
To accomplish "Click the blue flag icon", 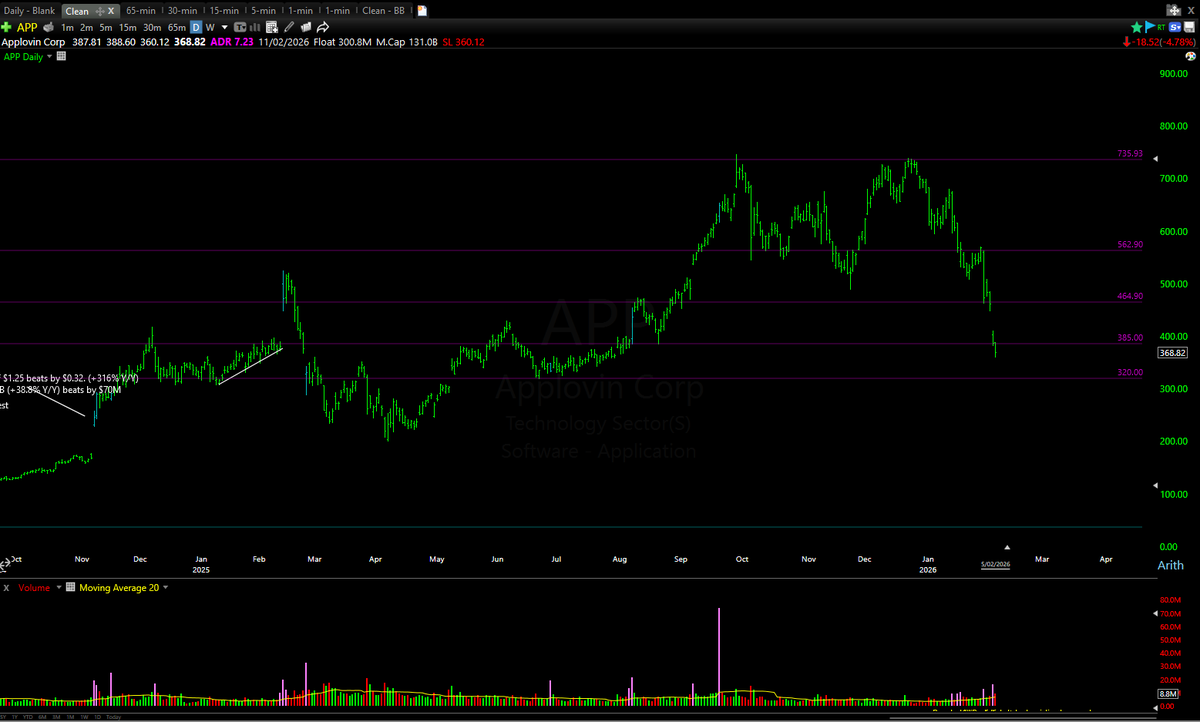I will tap(1150, 27).
